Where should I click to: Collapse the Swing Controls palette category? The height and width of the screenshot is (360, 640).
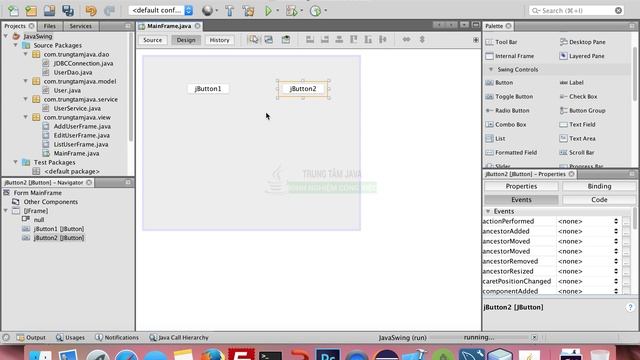tap(491, 69)
